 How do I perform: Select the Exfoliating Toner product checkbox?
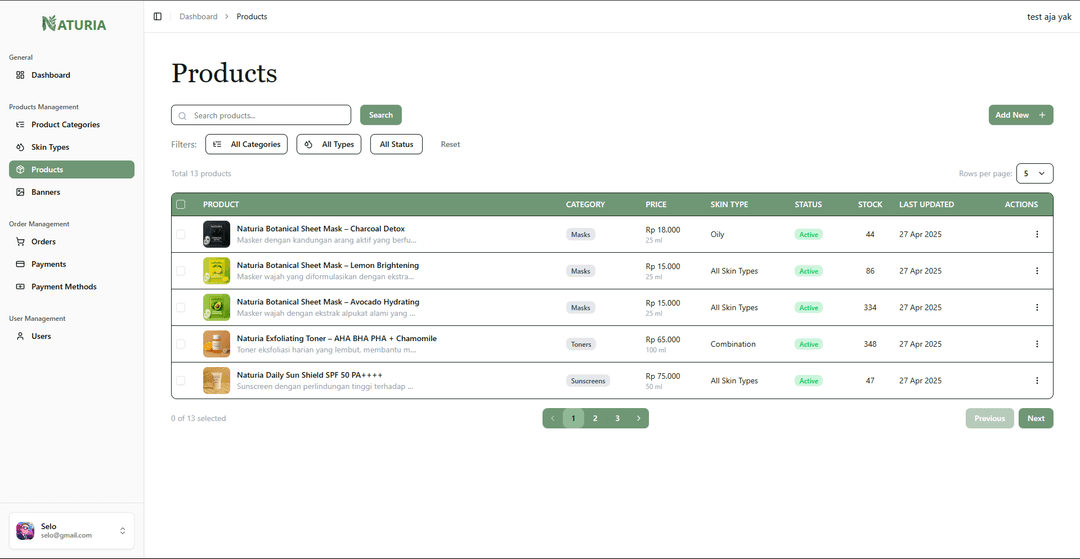click(x=180, y=344)
